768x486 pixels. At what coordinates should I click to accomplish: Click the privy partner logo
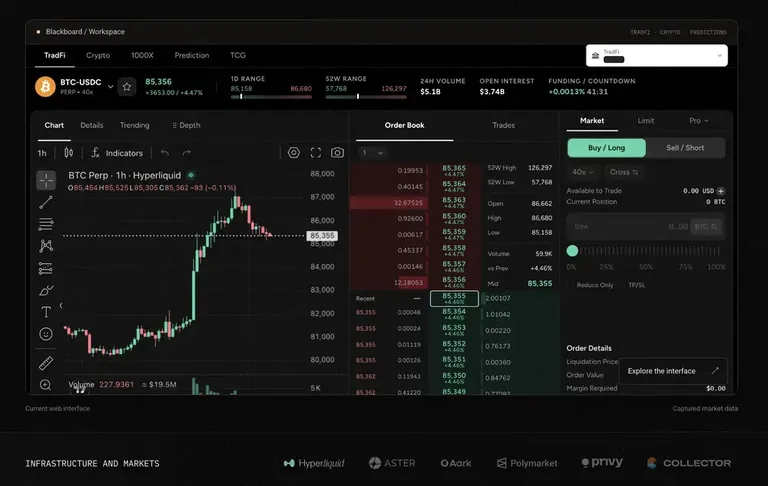point(601,462)
